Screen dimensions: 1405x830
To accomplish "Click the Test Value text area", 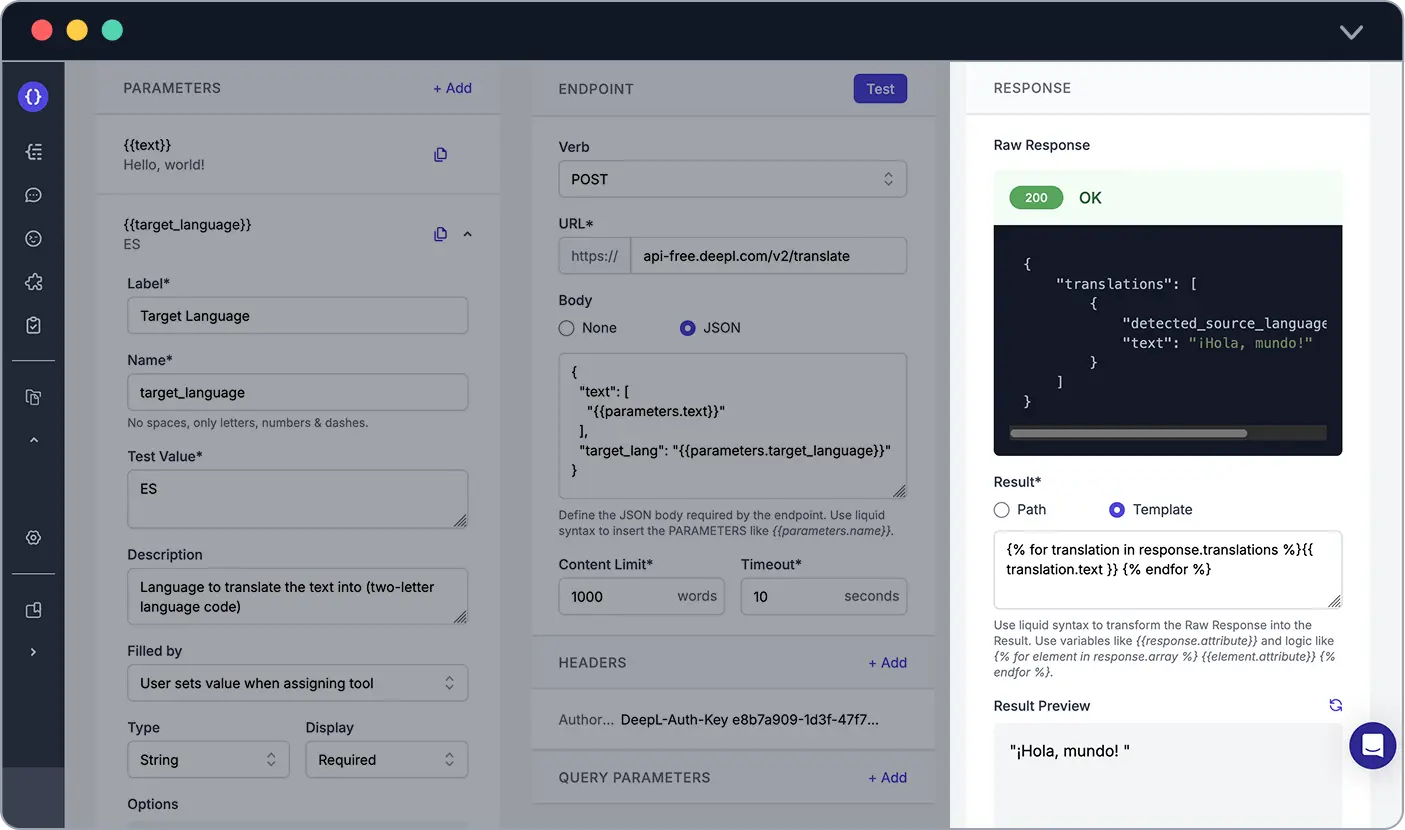I will tap(297, 499).
